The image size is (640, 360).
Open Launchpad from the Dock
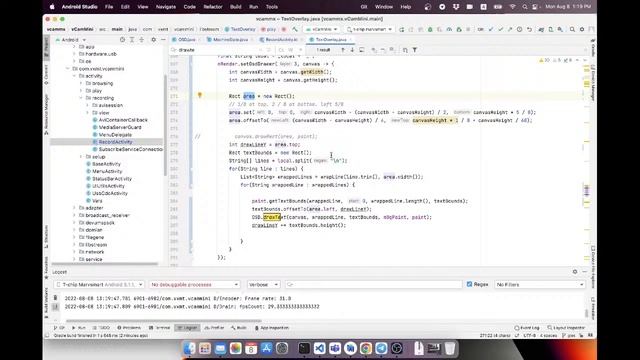pos(205,348)
